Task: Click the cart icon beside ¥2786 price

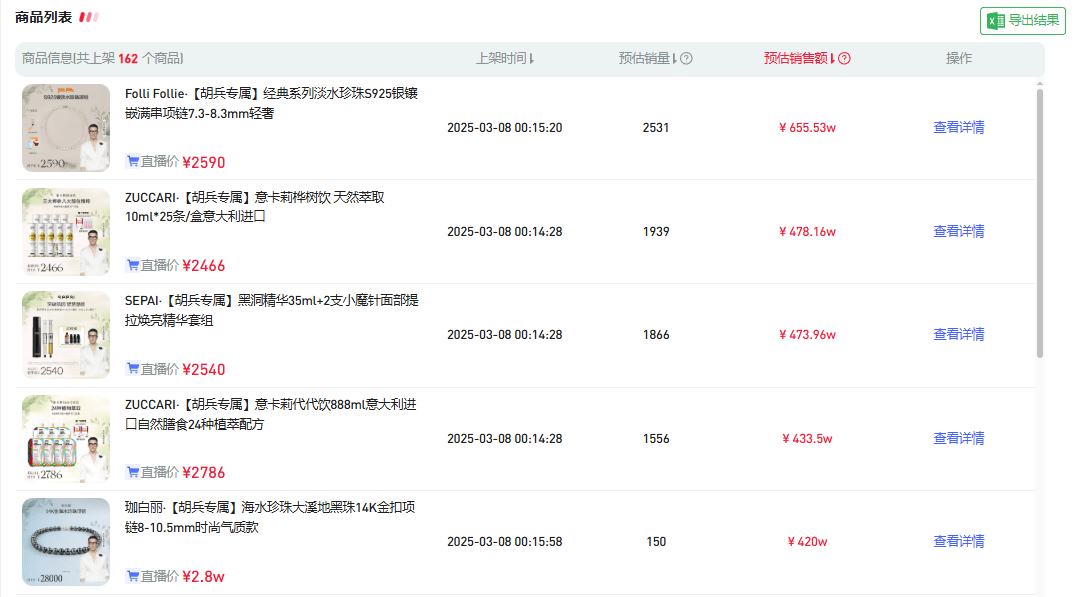Action: 132,472
